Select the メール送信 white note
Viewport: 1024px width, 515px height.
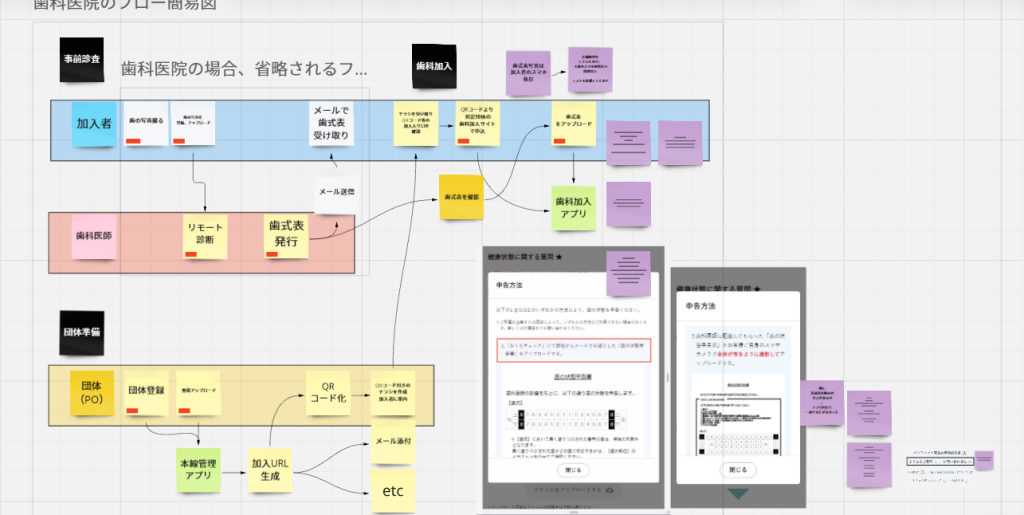(336, 192)
